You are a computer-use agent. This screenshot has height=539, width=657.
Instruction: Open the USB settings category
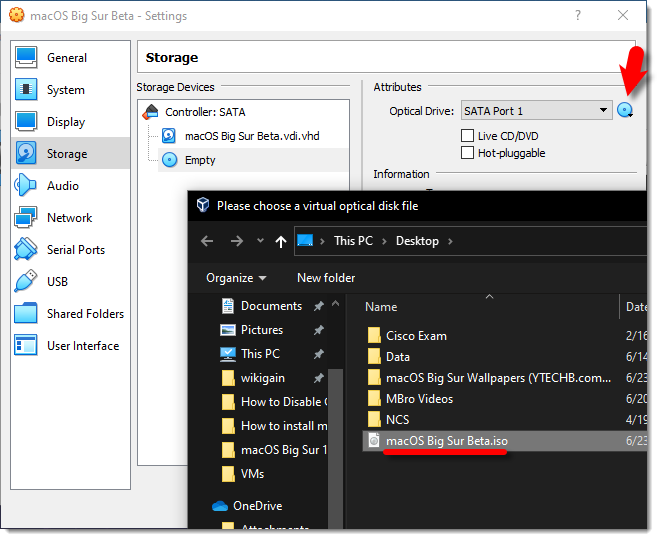[70, 281]
